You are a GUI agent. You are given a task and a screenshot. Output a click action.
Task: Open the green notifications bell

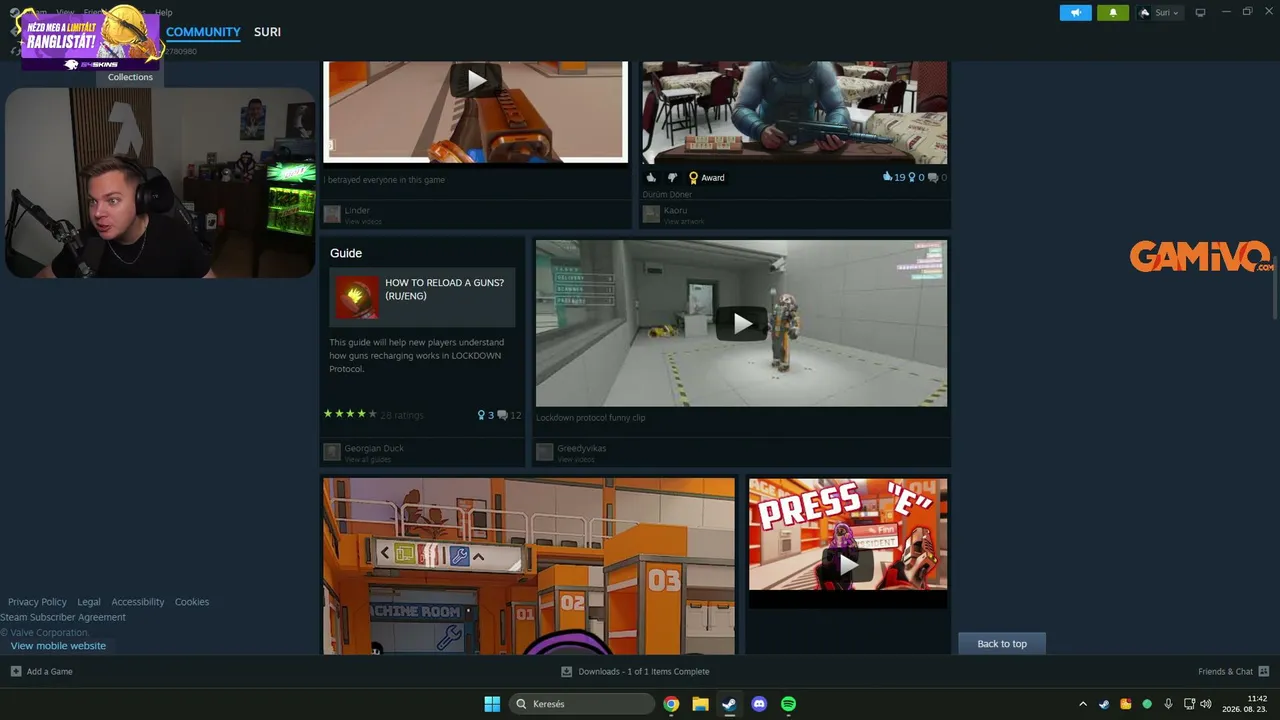point(1113,13)
